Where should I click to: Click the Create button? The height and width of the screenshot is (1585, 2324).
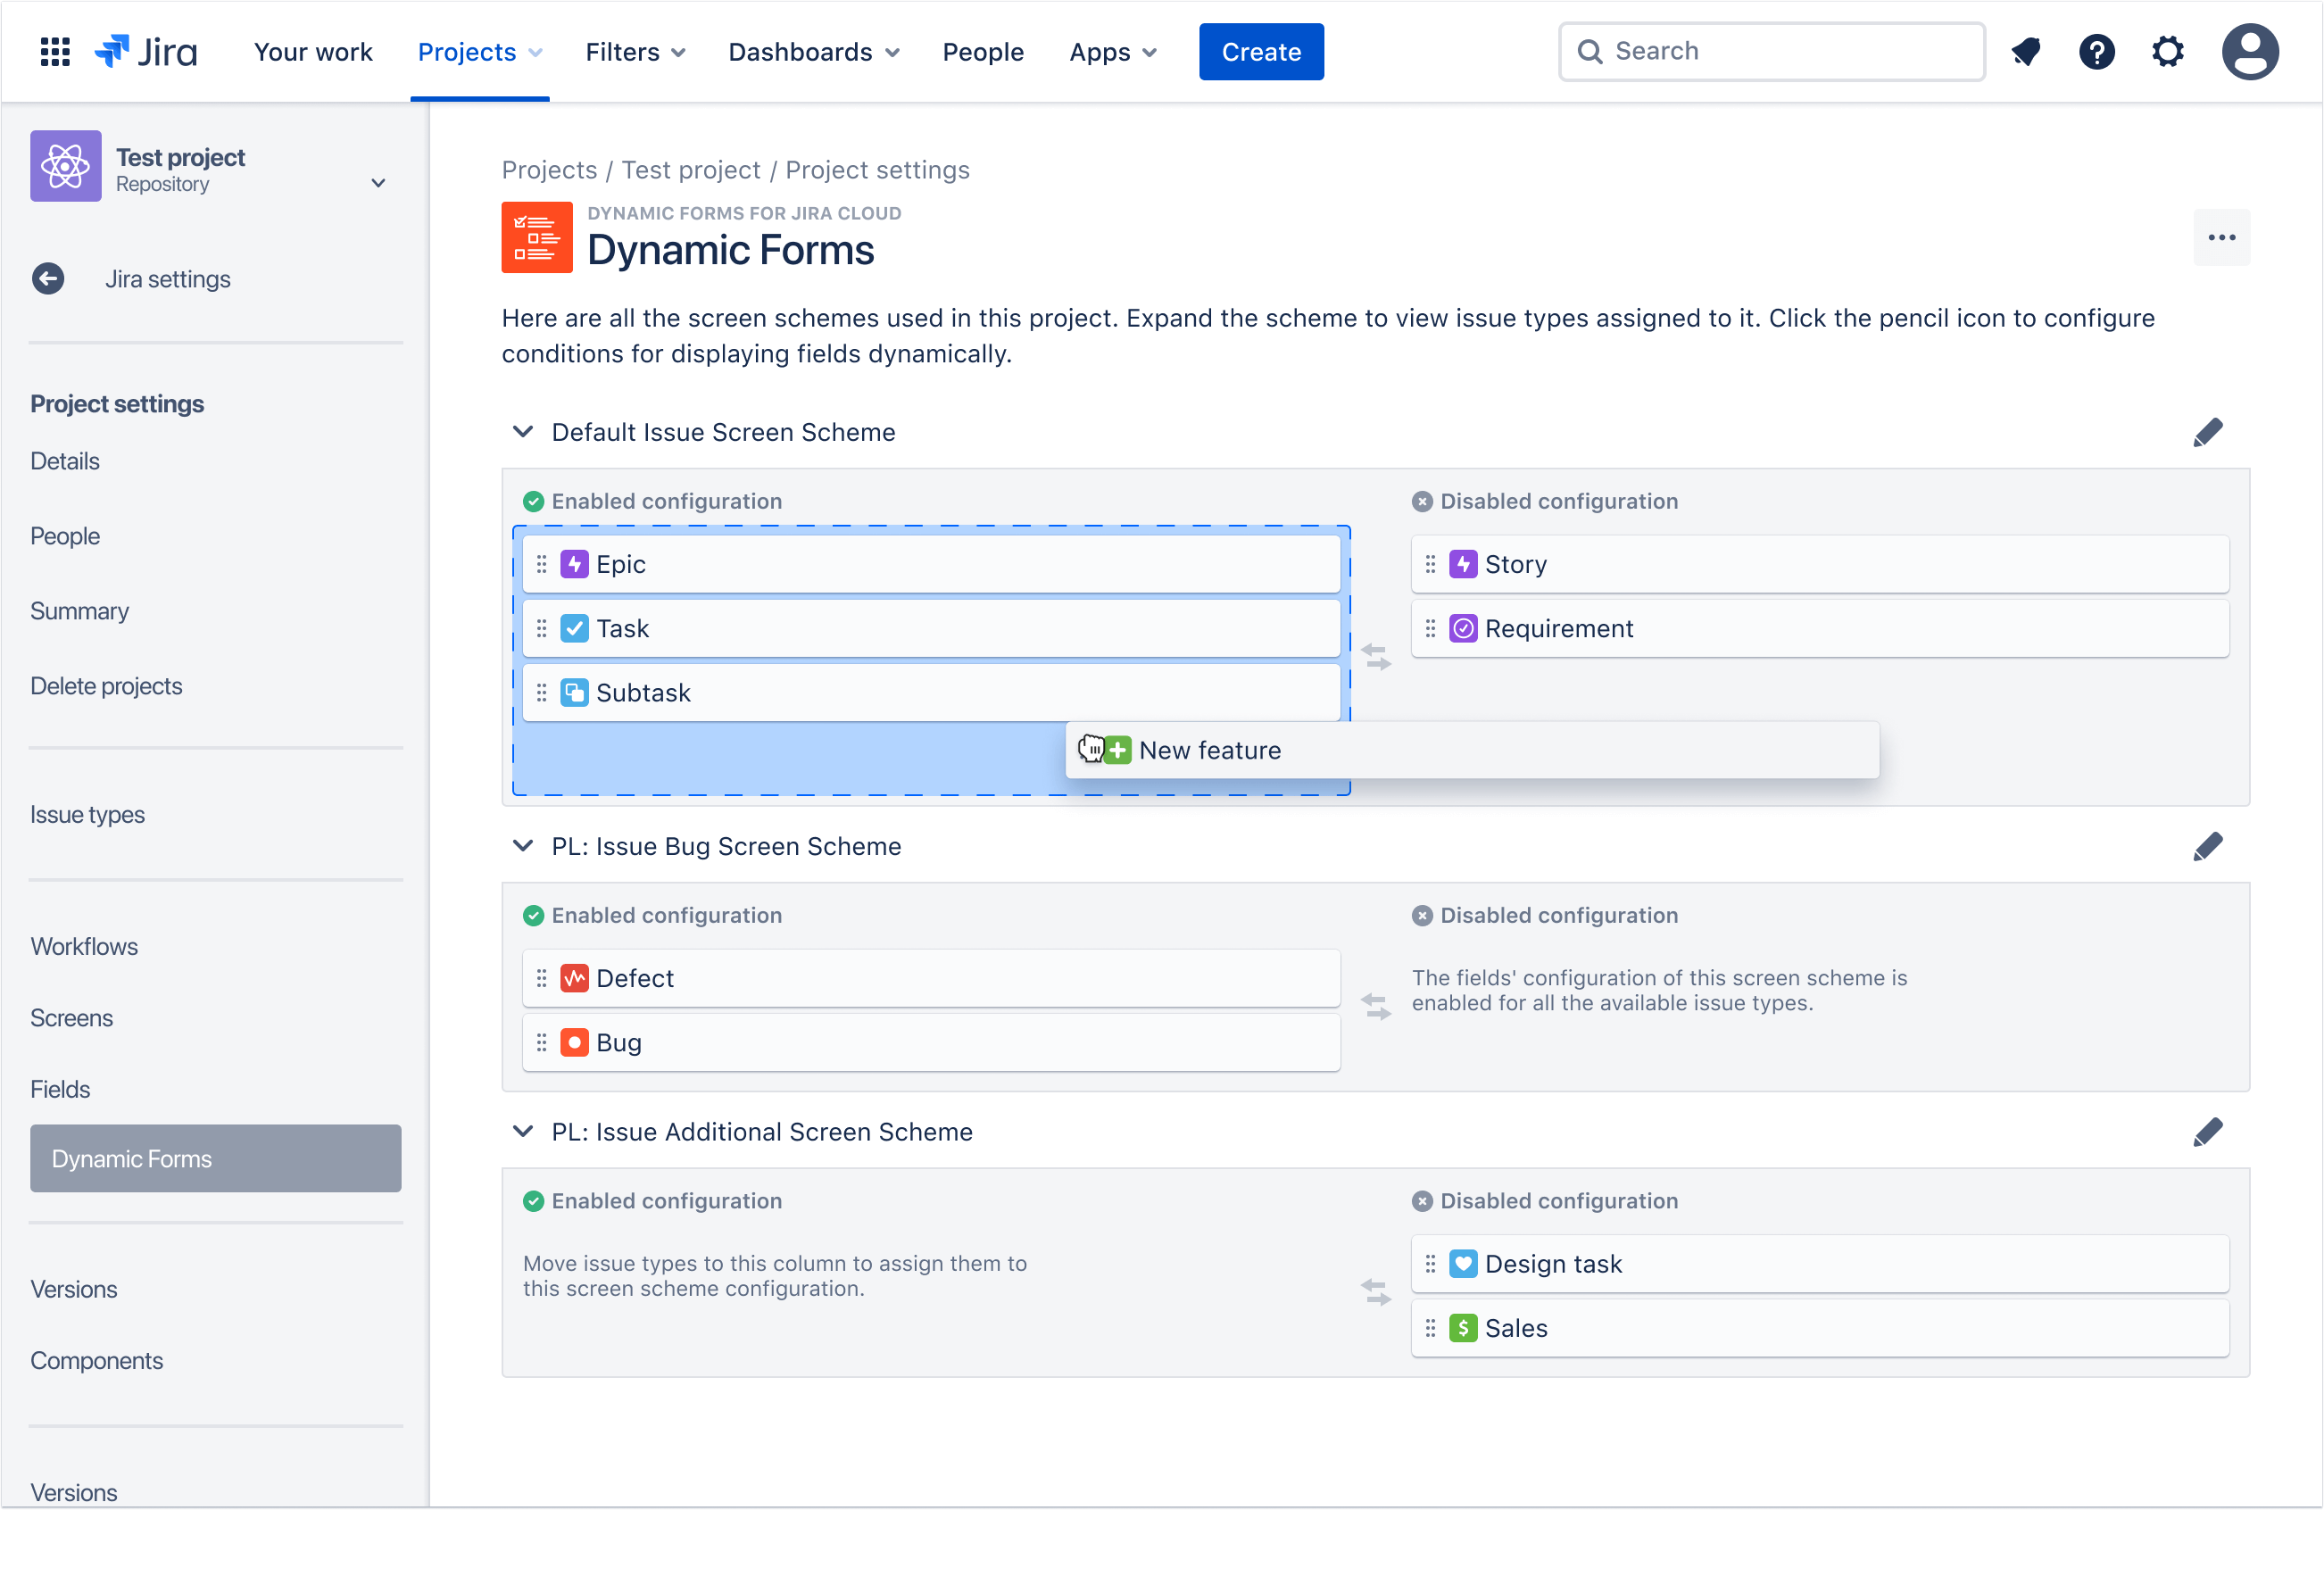coord(1260,51)
